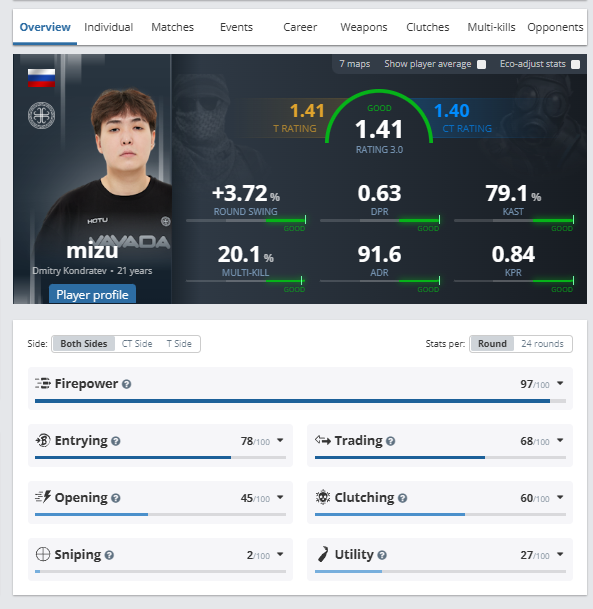Image resolution: width=593 pixels, height=609 pixels.
Task: Click the Firepower help question-mark icon
Action: pos(126,384)
